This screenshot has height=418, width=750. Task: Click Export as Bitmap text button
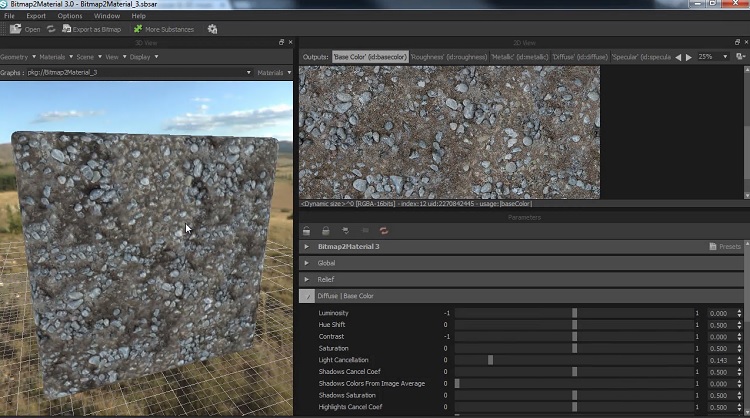point(97,29)
